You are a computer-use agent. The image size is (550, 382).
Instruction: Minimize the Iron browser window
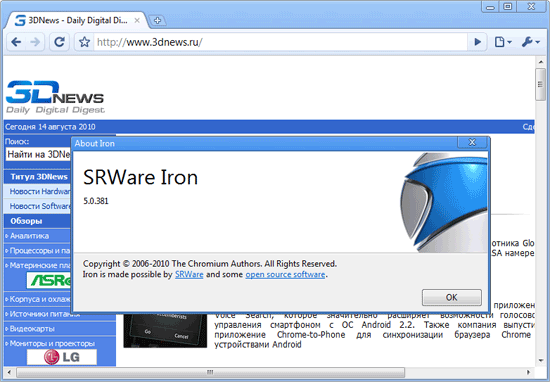[x=490, y=7]
